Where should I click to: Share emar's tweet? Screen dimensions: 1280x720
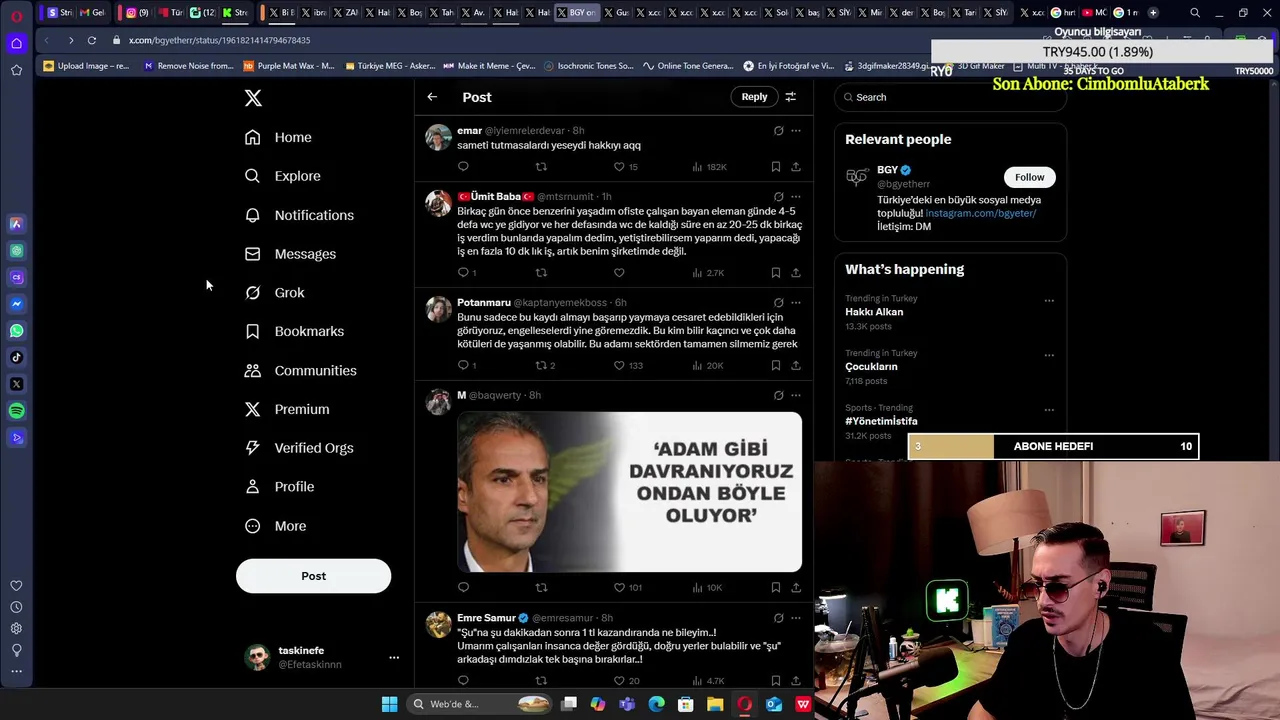(796, 167)
